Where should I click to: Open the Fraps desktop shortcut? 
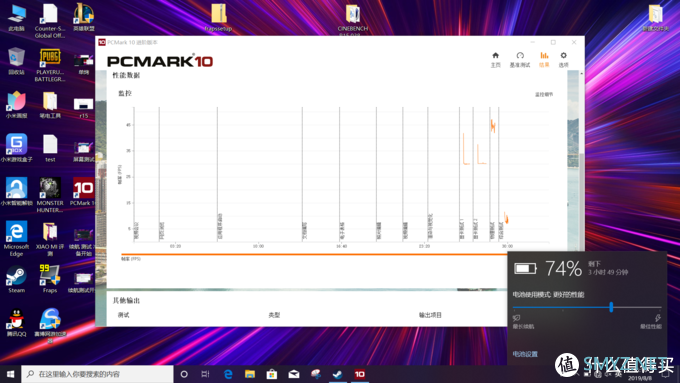(50, 279)
